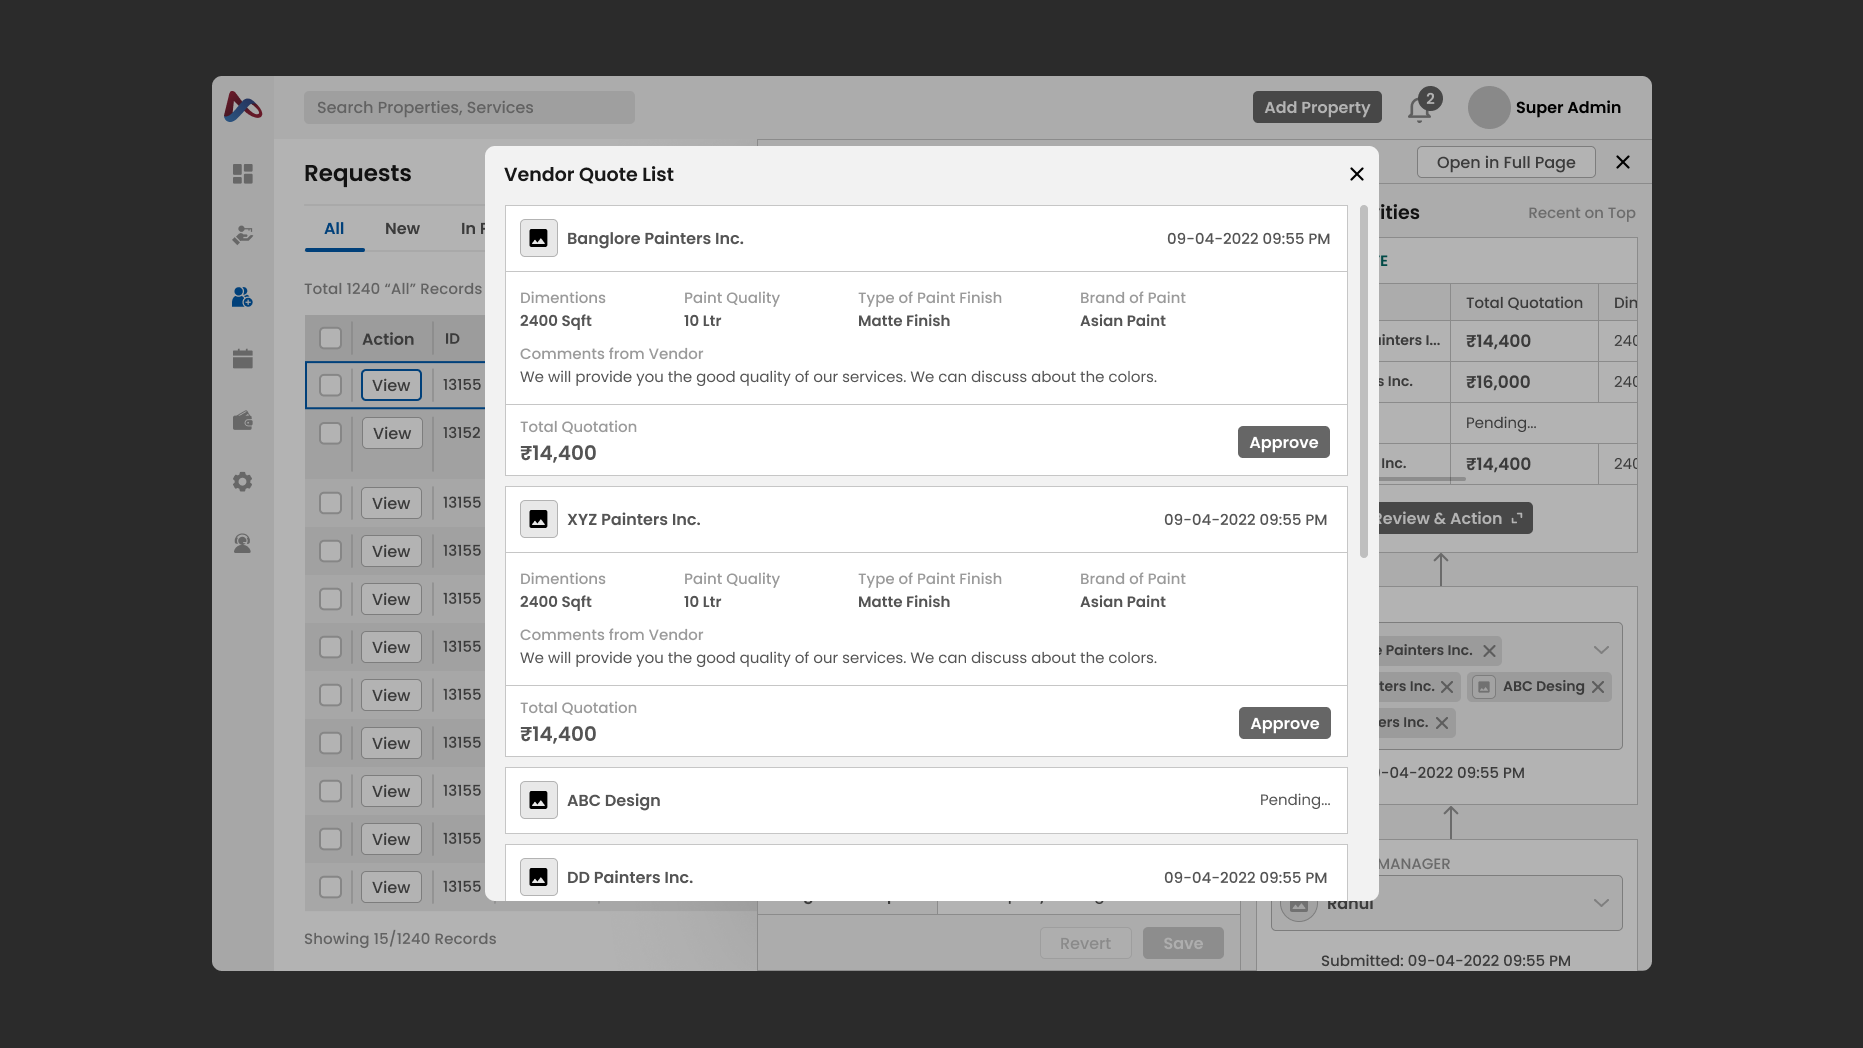Click the Search Properties, Services field

[469, 107]
